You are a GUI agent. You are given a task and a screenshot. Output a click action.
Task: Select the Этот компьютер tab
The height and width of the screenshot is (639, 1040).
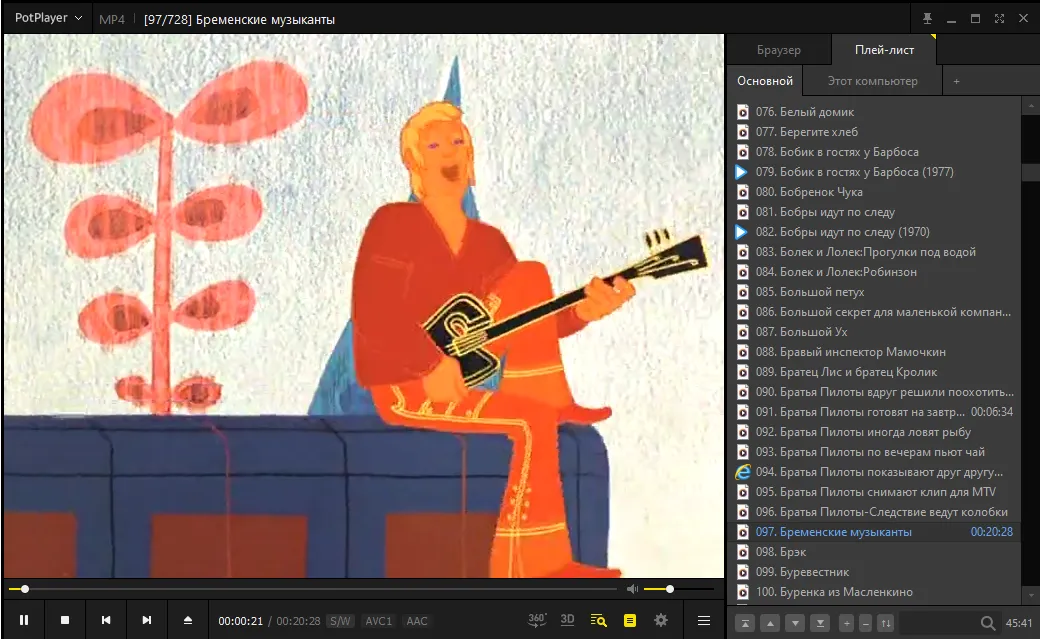pyautogui.click(x=872, y=81)
